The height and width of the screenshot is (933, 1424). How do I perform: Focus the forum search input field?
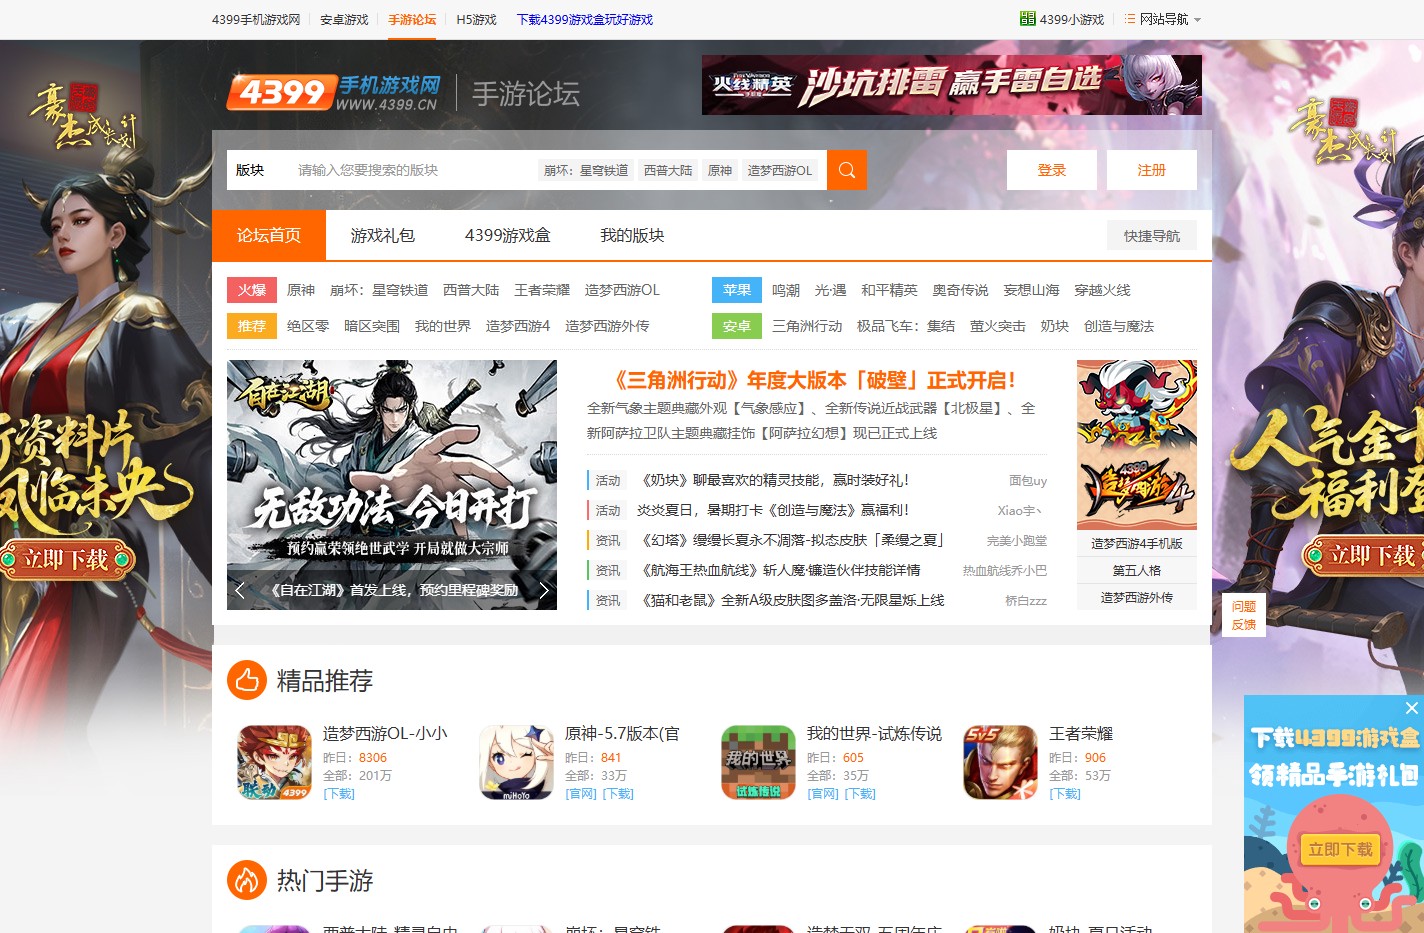[x=412, y=170]
